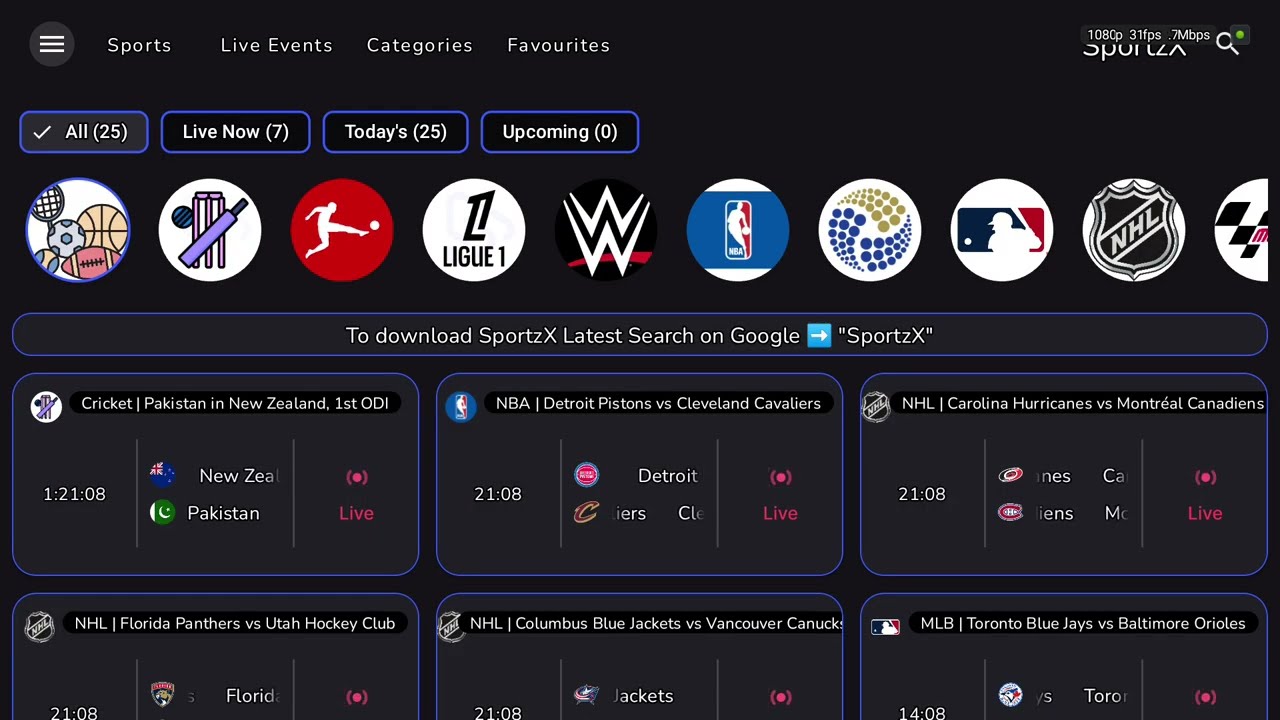Click the SportzX app title
This screenshot has height=720, width=1280.
tap(1134, 48)
